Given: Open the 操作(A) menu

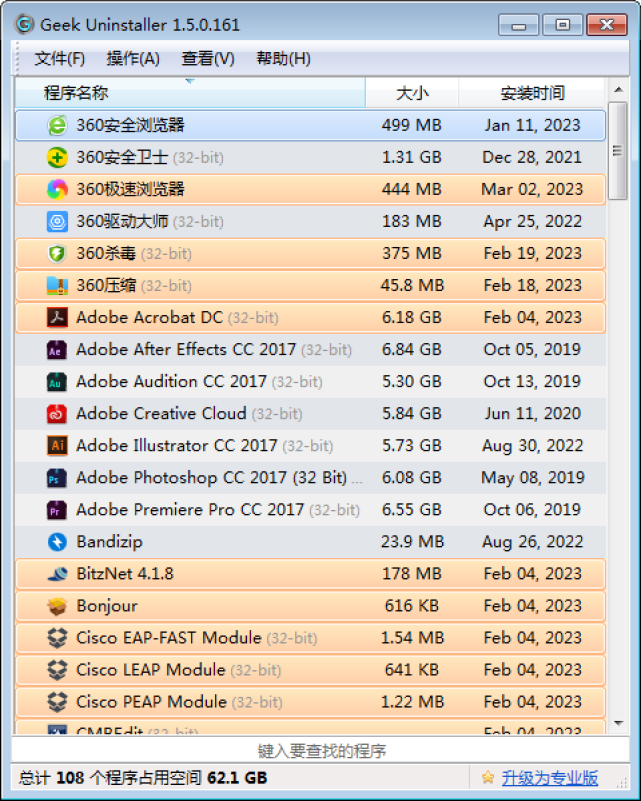Looking at the screenshot, I should [133, 59].
